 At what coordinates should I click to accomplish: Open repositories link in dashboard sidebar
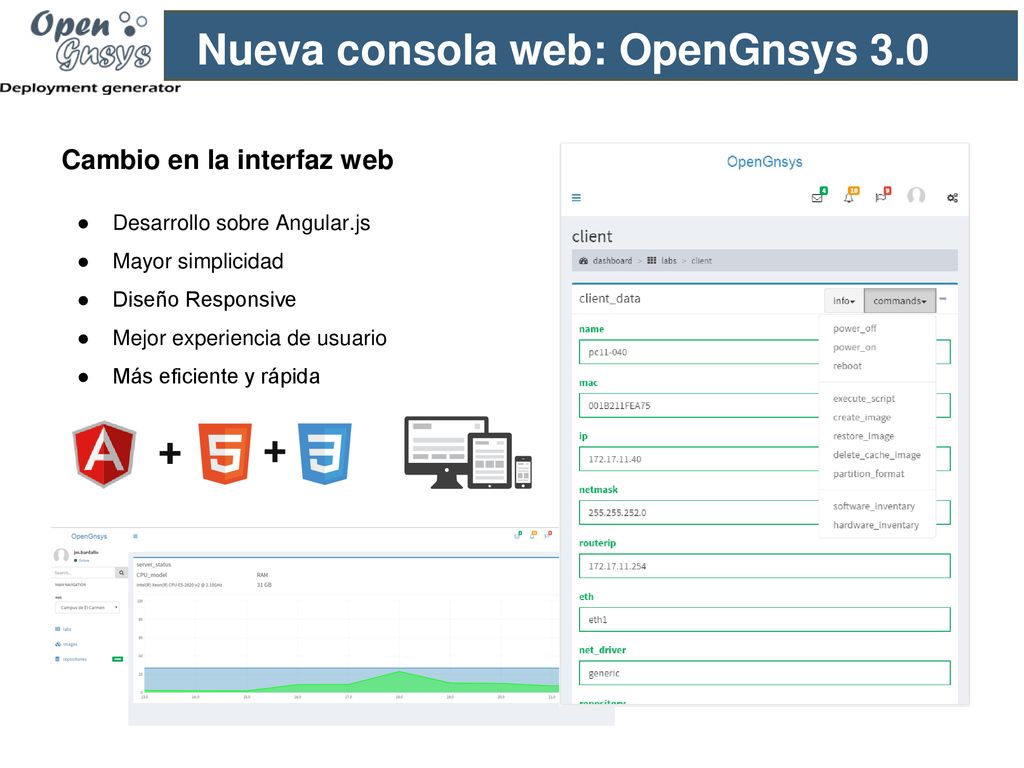[x=74, y=659]
